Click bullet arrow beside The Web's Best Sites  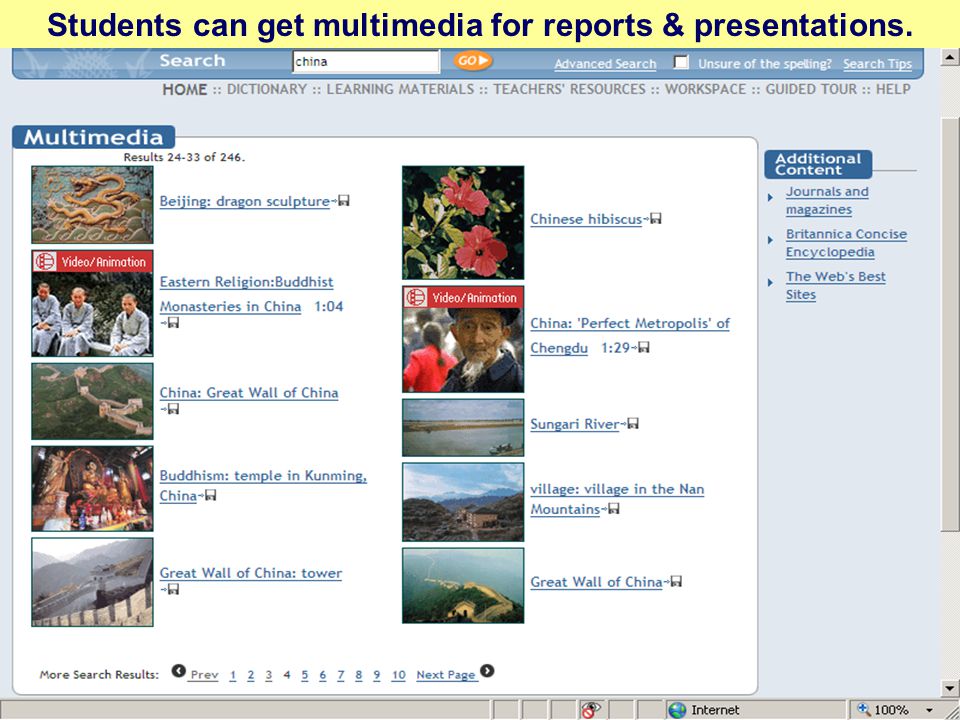pos(770,282)
